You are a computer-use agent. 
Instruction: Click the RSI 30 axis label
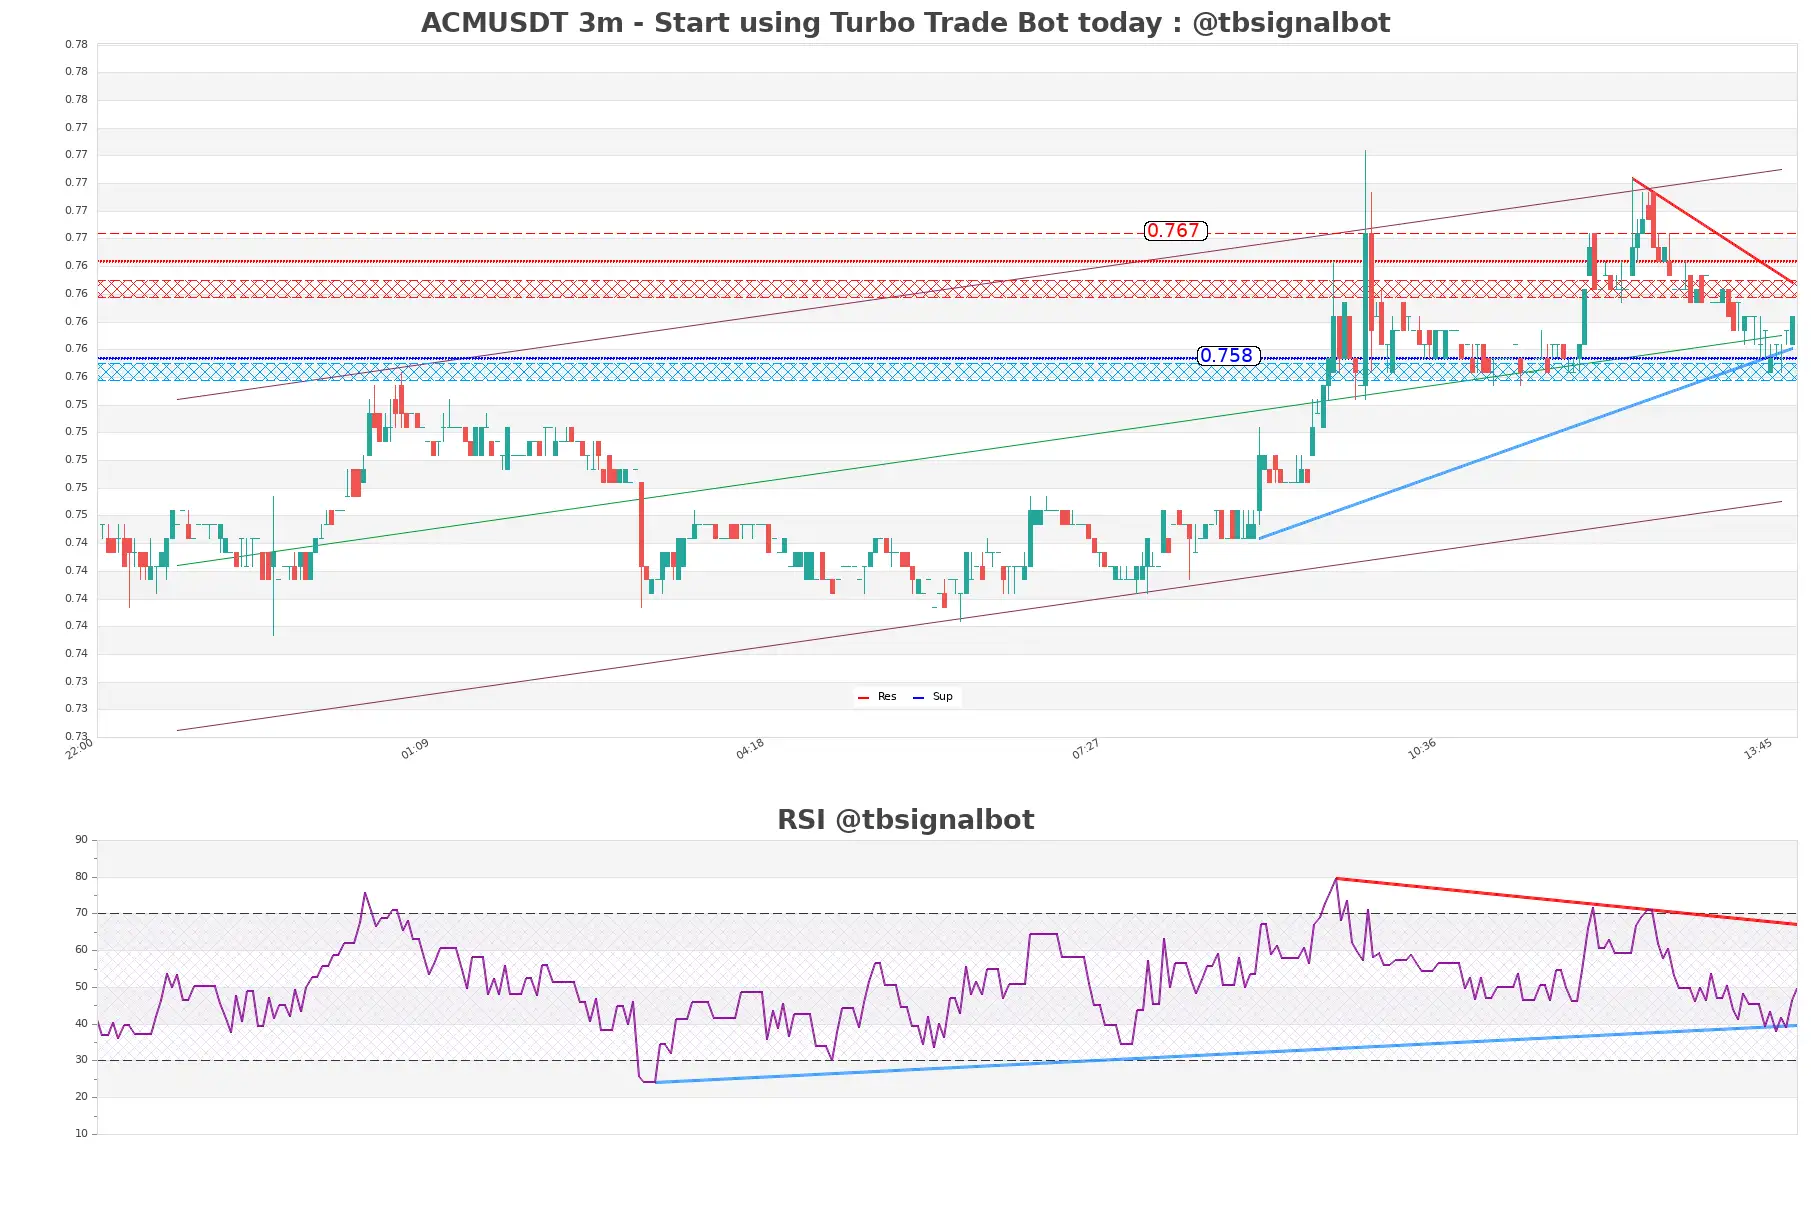[x=81, y=1060]
